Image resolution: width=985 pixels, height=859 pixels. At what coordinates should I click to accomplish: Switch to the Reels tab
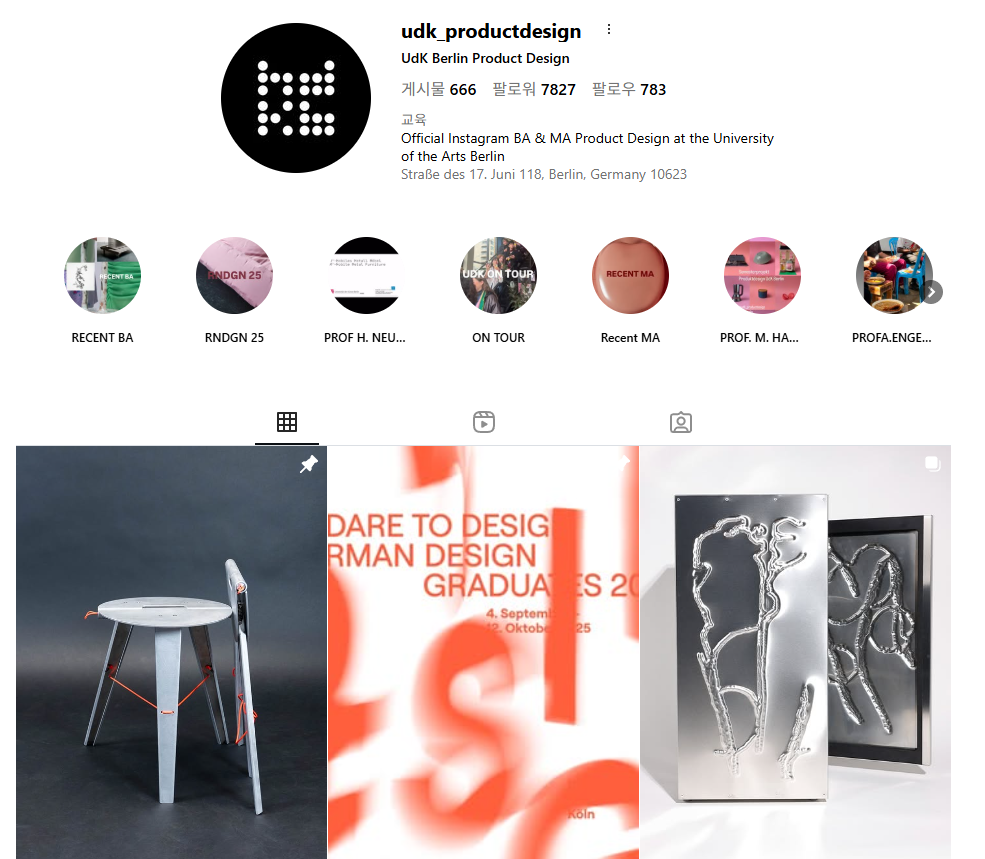(484, 422)
